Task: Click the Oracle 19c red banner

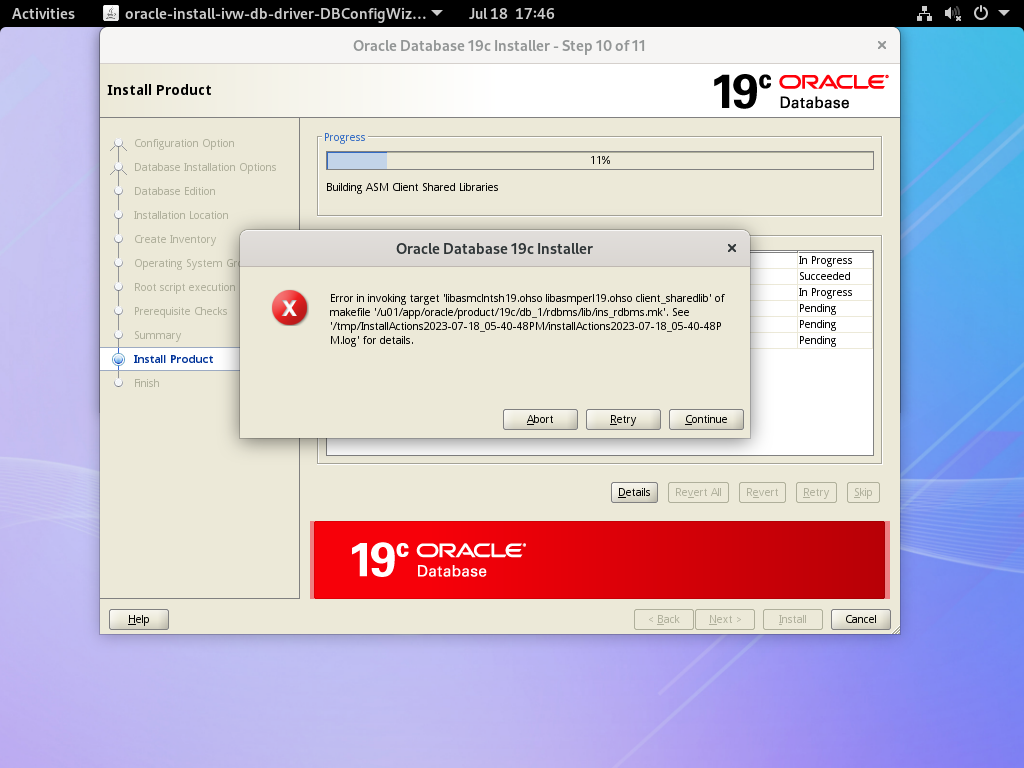Action: tap(599, 560)
